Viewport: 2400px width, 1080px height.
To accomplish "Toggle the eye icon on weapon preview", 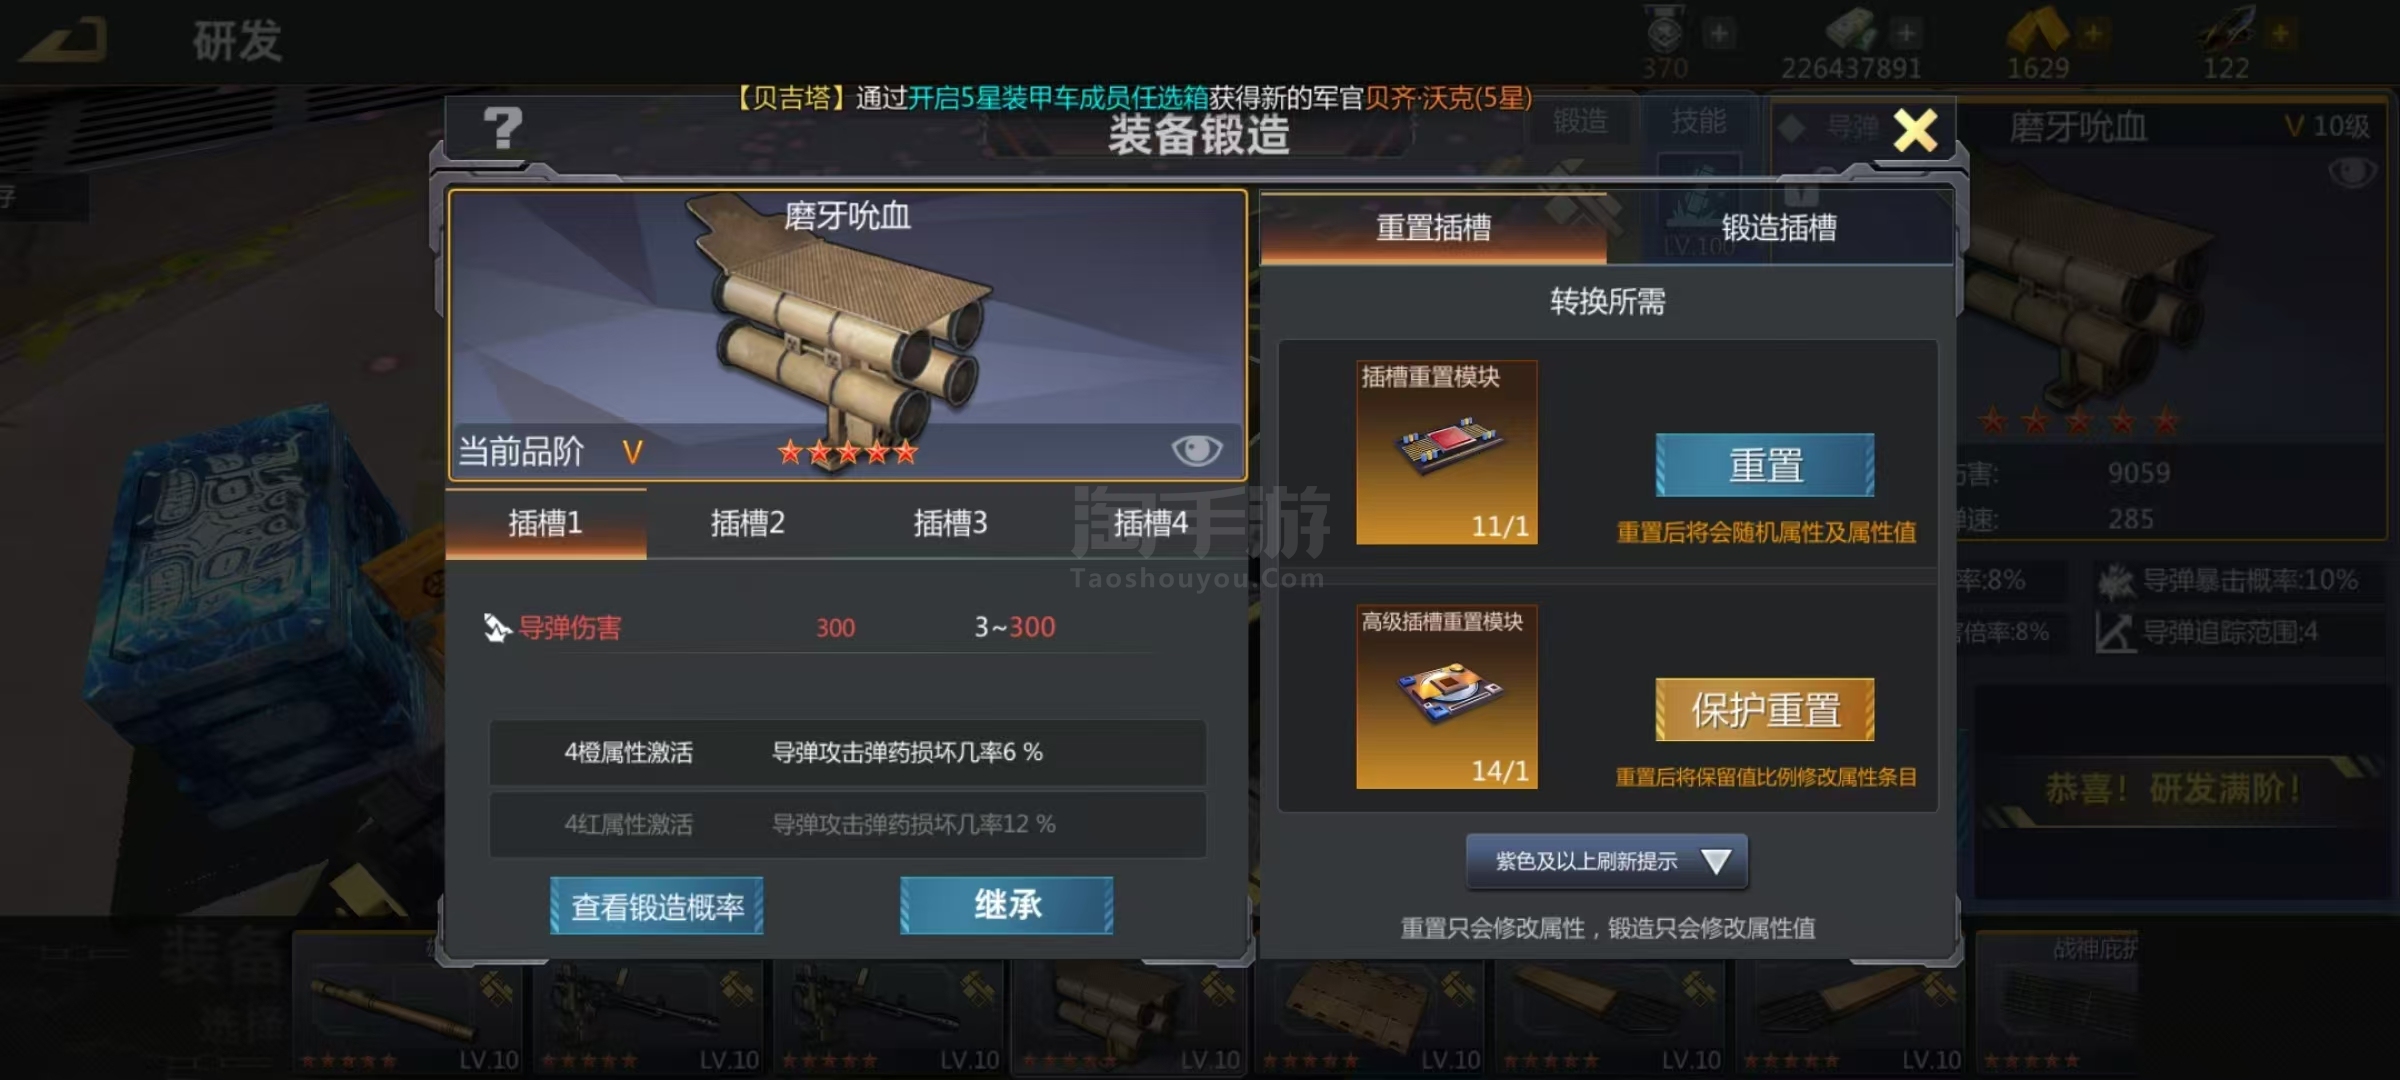I will tap(1196, 451).
